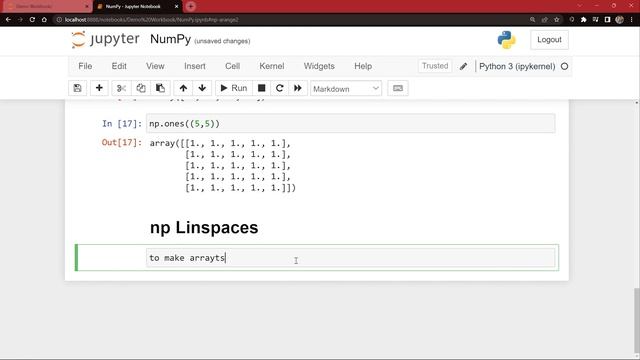This screenshot has width=640, height=360.
Task: Share this page icon in address bar
Action: pos(544,20)
